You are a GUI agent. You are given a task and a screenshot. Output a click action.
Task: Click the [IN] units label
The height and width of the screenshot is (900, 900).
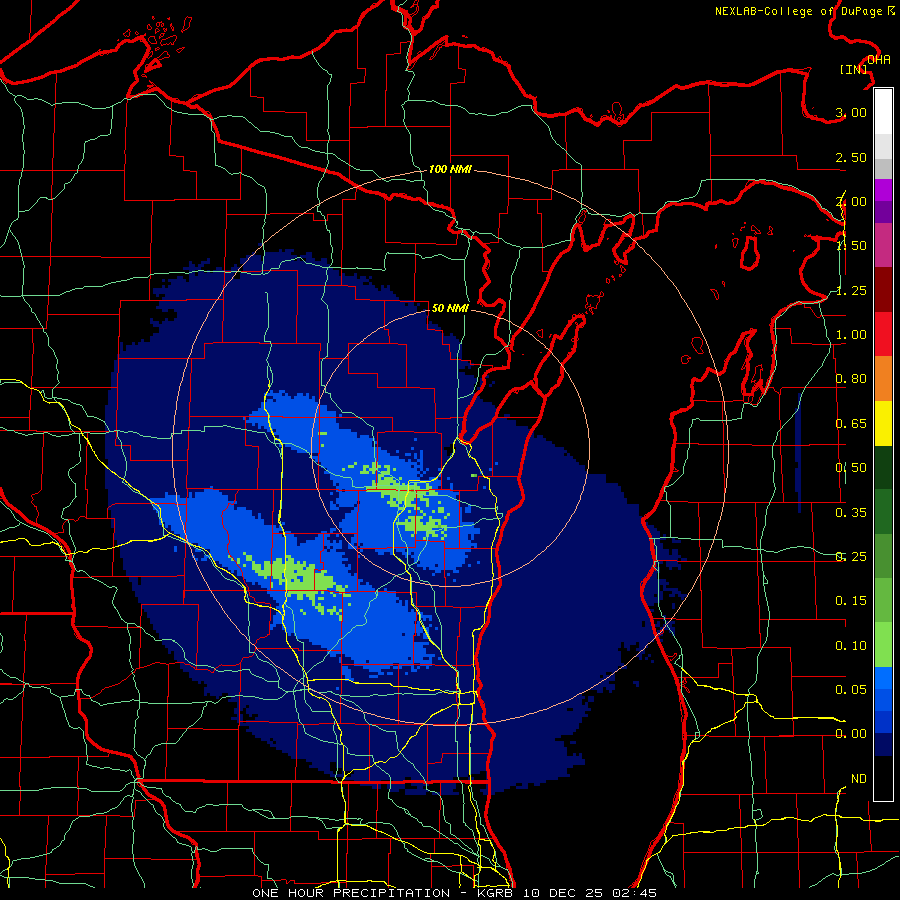pos(854,69)
